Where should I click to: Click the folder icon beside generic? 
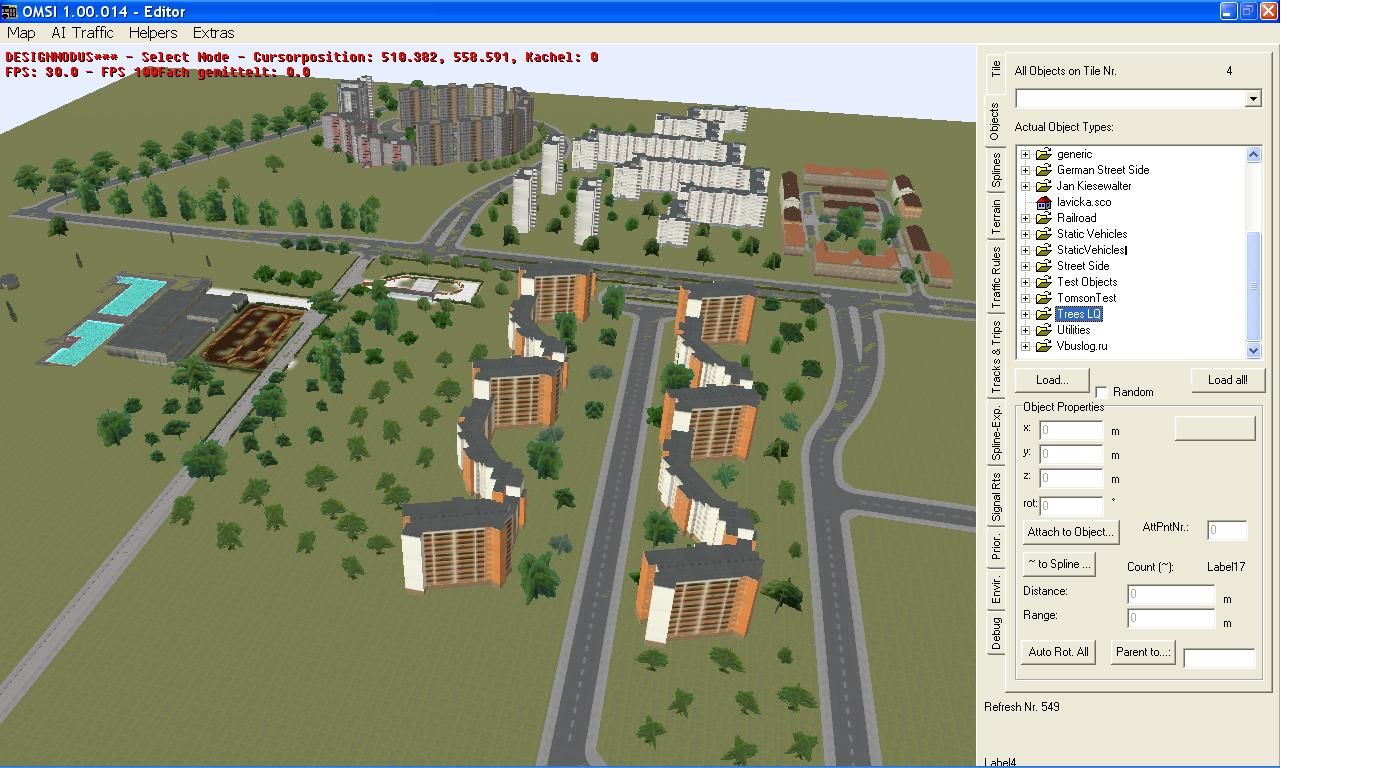(x=1043, y=154)
